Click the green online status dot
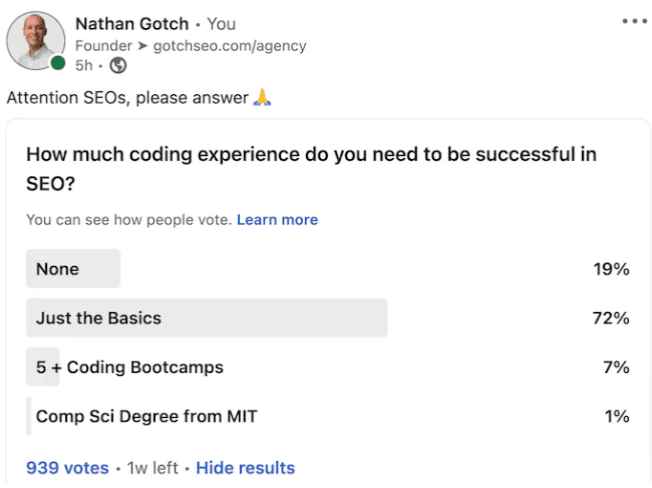Image resolution: width=652 pixels, height=488 pixels. coord(58,63)
